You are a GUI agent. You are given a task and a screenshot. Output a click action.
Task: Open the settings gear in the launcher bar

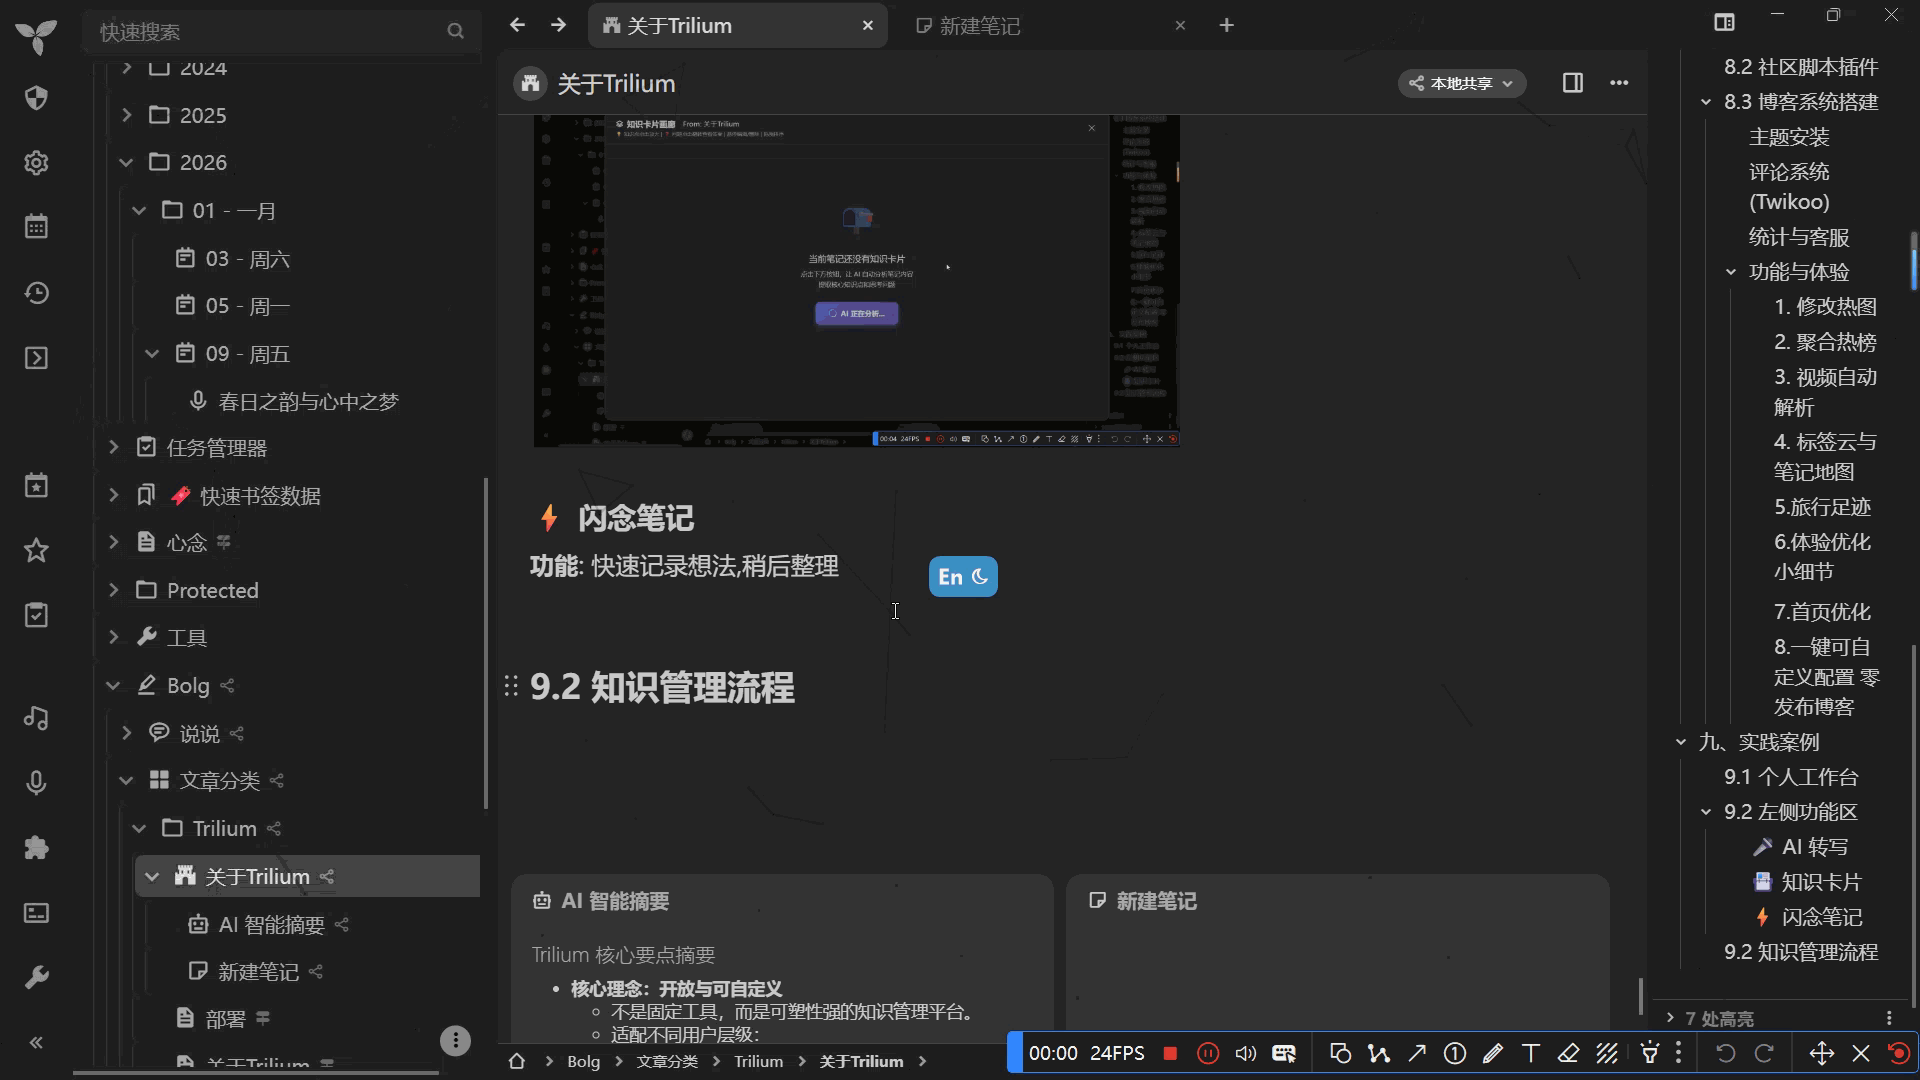pyautogui.click(x=36, y=163)
